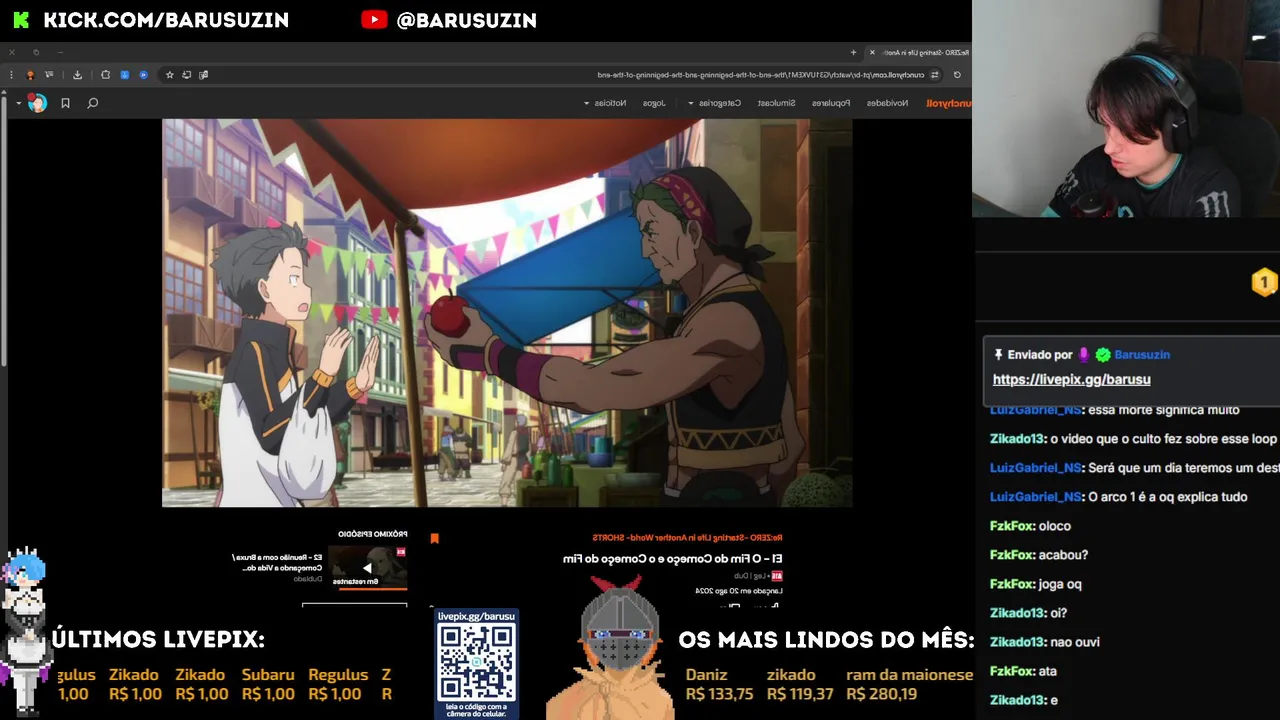Click the streamer webcam feed
The height and width of the screenshot is (720, 1280).
[1126, 108]
